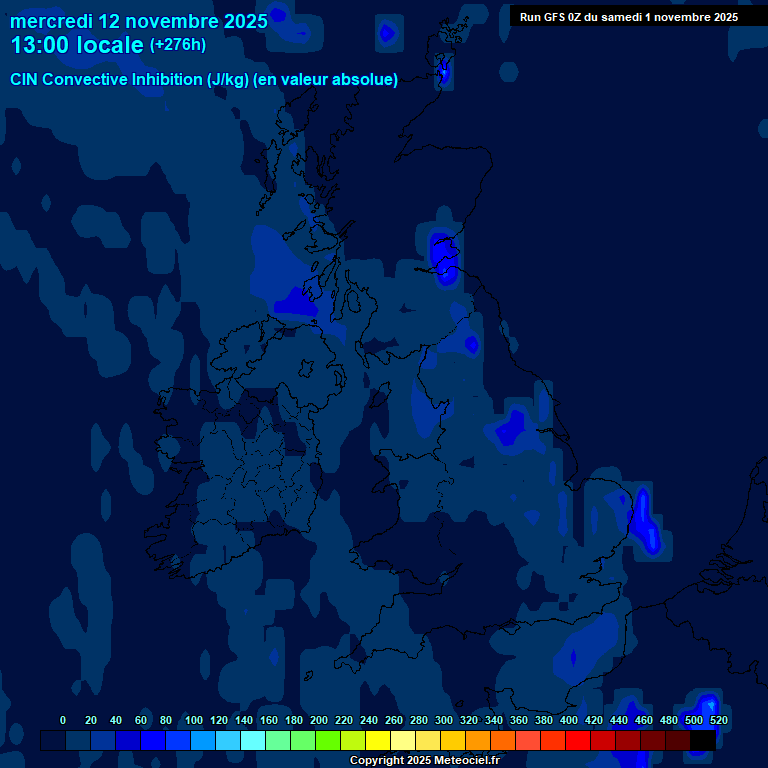The height and width of the screenshot is (768, 768).
Task: Click the Copyright 2025 Meteociel.fr text
Action: coord(424,761)
